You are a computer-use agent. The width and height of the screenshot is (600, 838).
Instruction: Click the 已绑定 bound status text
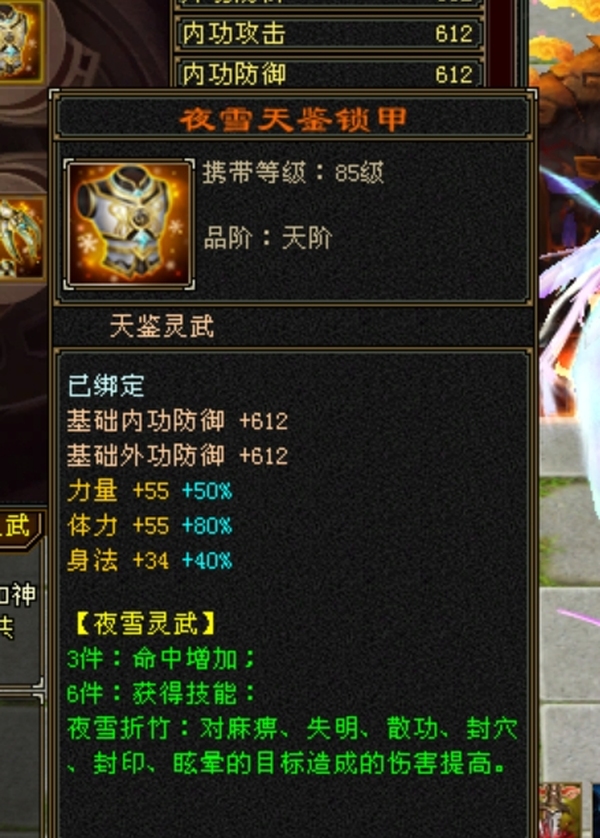pyautogui.click(x=106, y=386)
